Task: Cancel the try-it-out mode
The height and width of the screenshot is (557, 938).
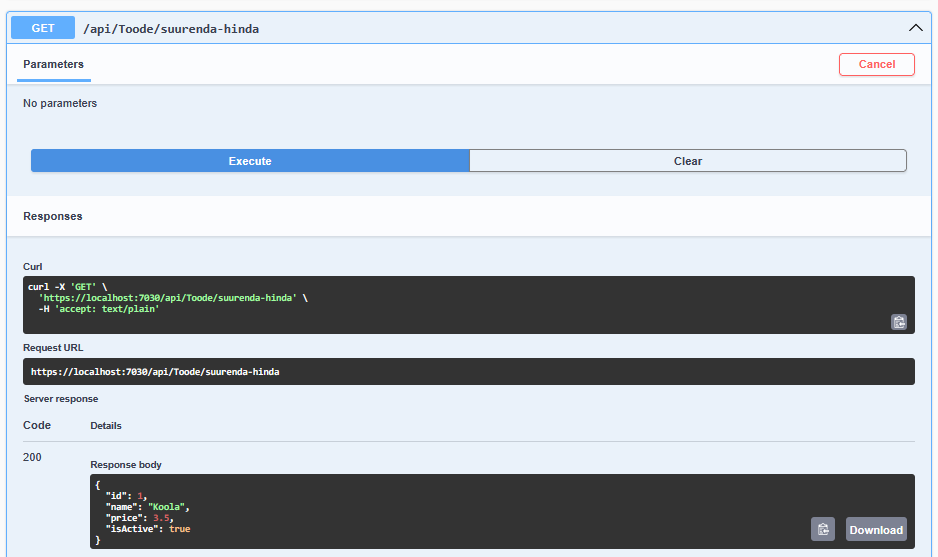Action: click(x=876, y=64)
